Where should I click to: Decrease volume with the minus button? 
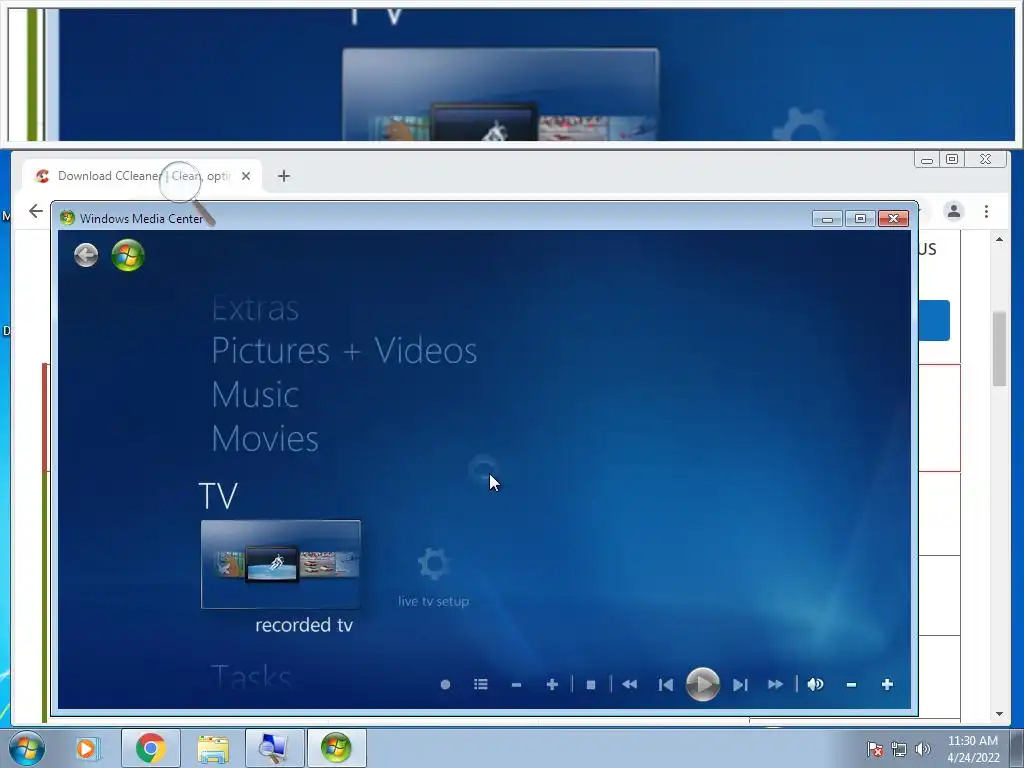coord(851,684)
